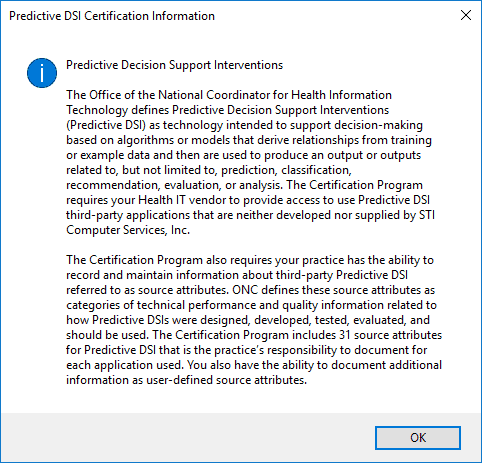Click the line starting 'requires your Health IT vendor'

248,200
